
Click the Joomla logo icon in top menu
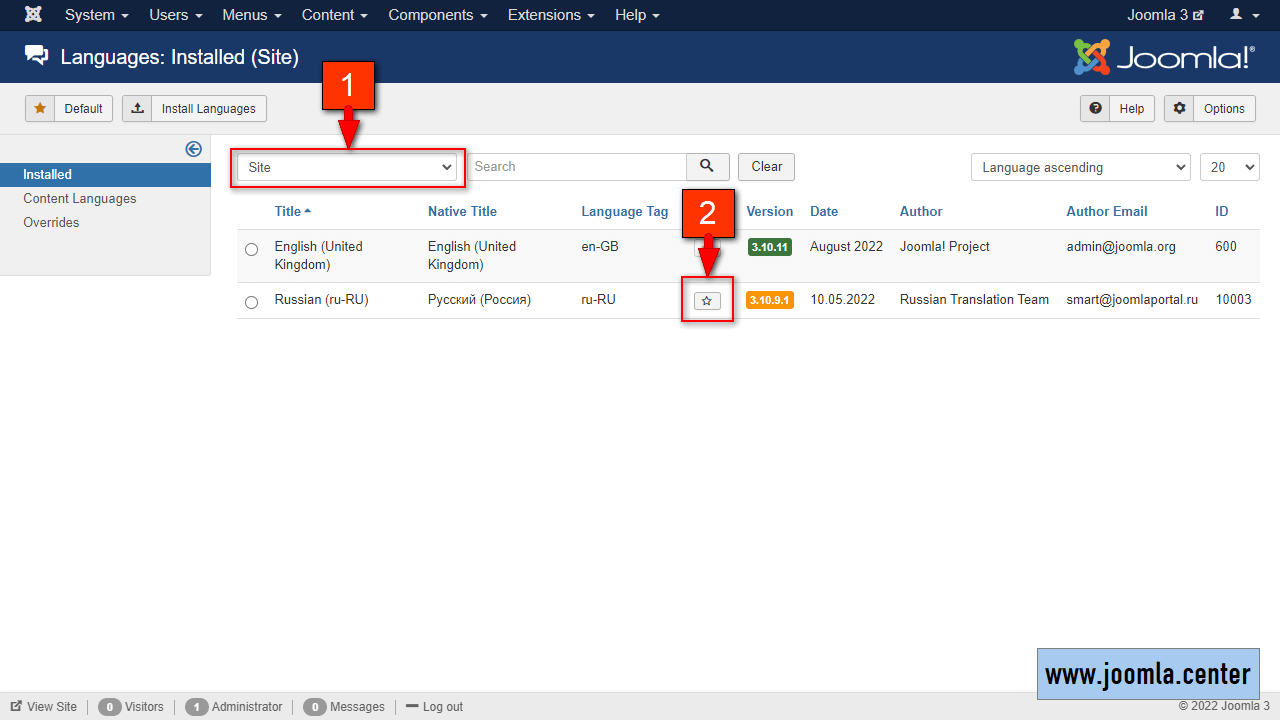33,15
